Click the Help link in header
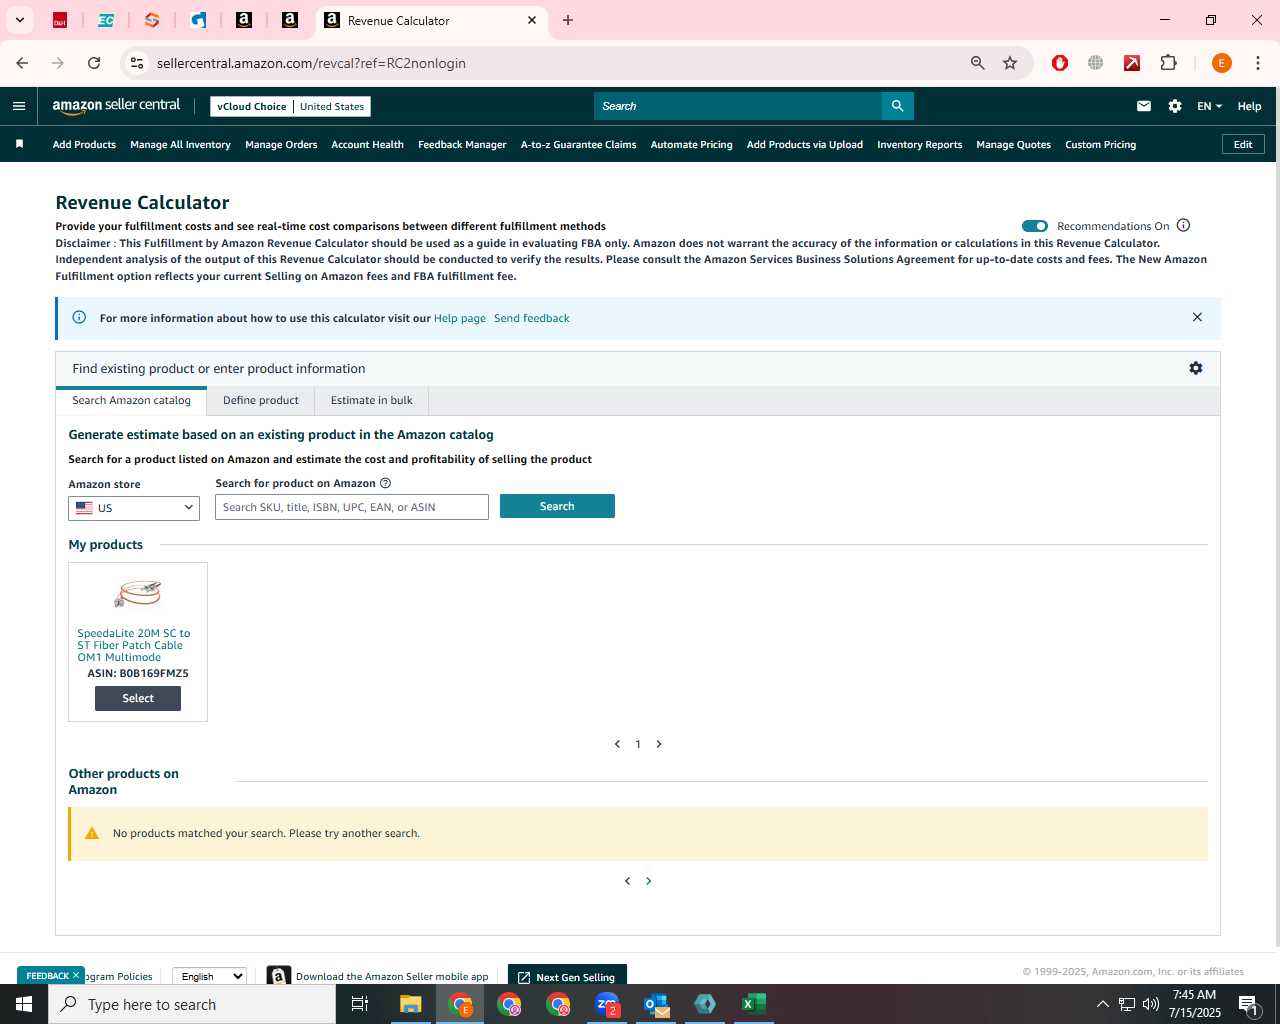Viewport: 1280px width, 1024px height. [1249, 106]
